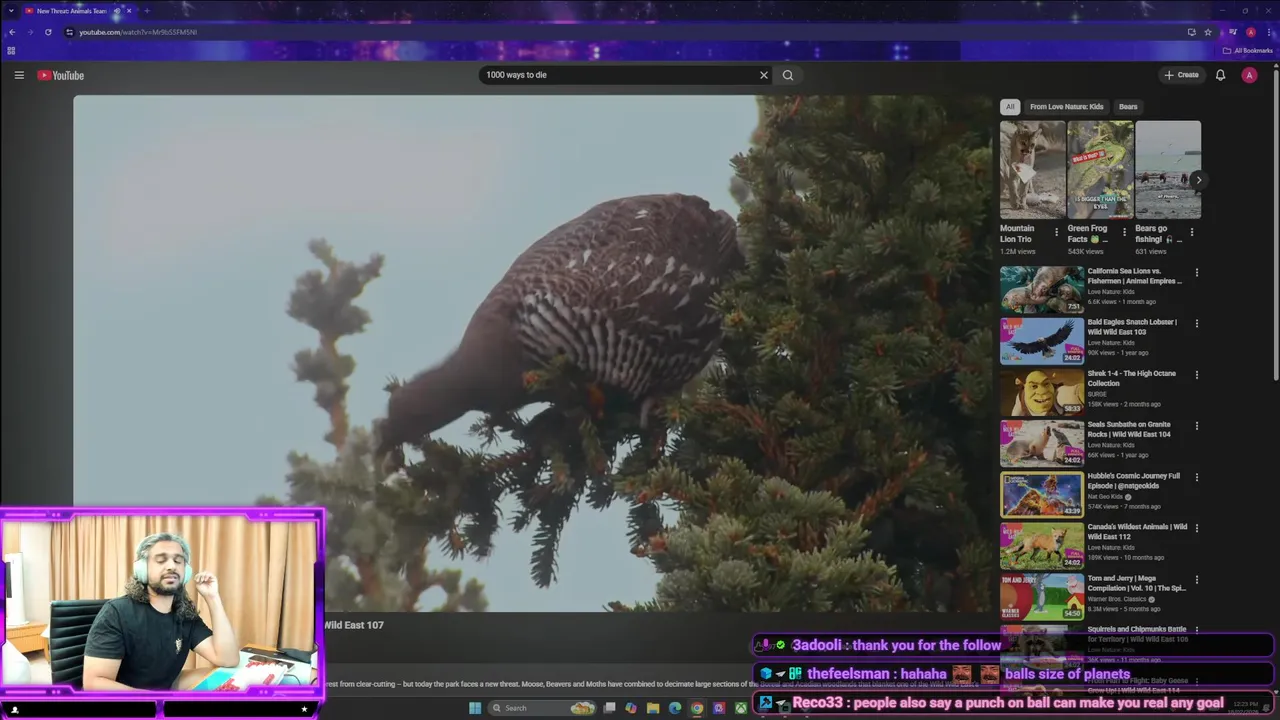1280x720 pixels.
Task: Open more options for Bald Eagles video
Action: (1196, 323)
